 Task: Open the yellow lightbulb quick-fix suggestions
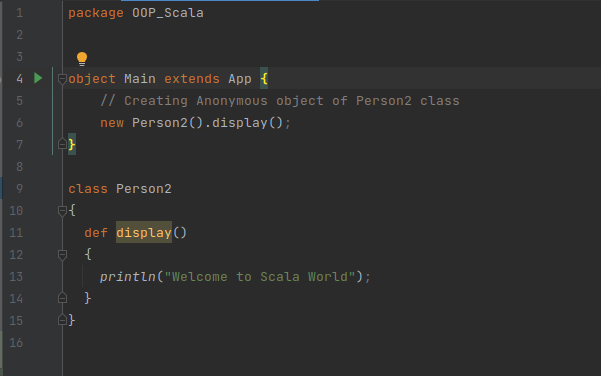(x=82, y=59)
